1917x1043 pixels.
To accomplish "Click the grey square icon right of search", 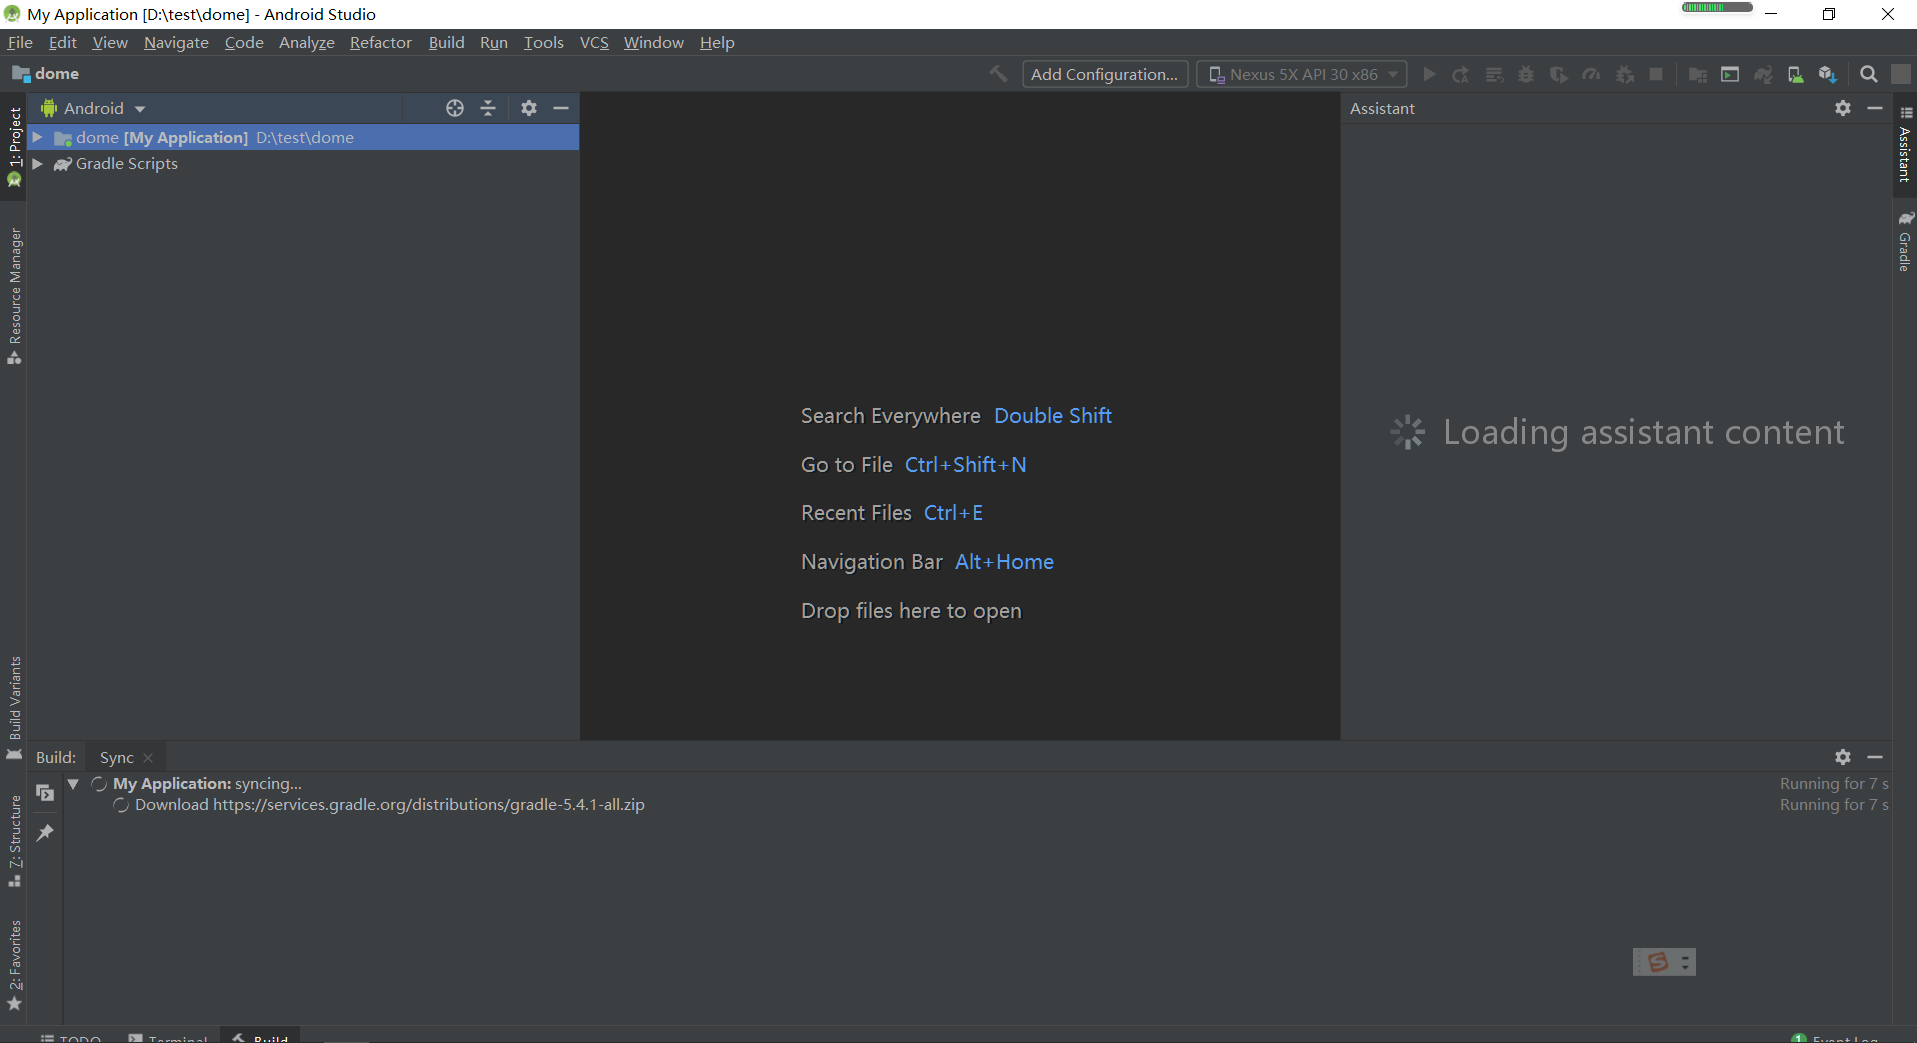I will pyautogui.click(x=1901, y=74).
